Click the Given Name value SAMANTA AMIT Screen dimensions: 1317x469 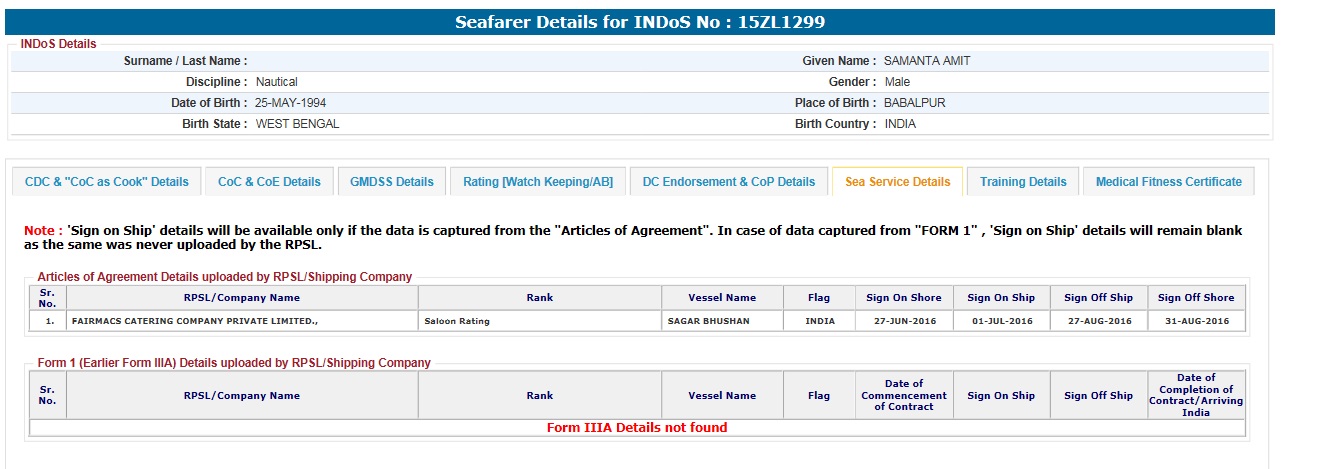(x=927, y=61)
